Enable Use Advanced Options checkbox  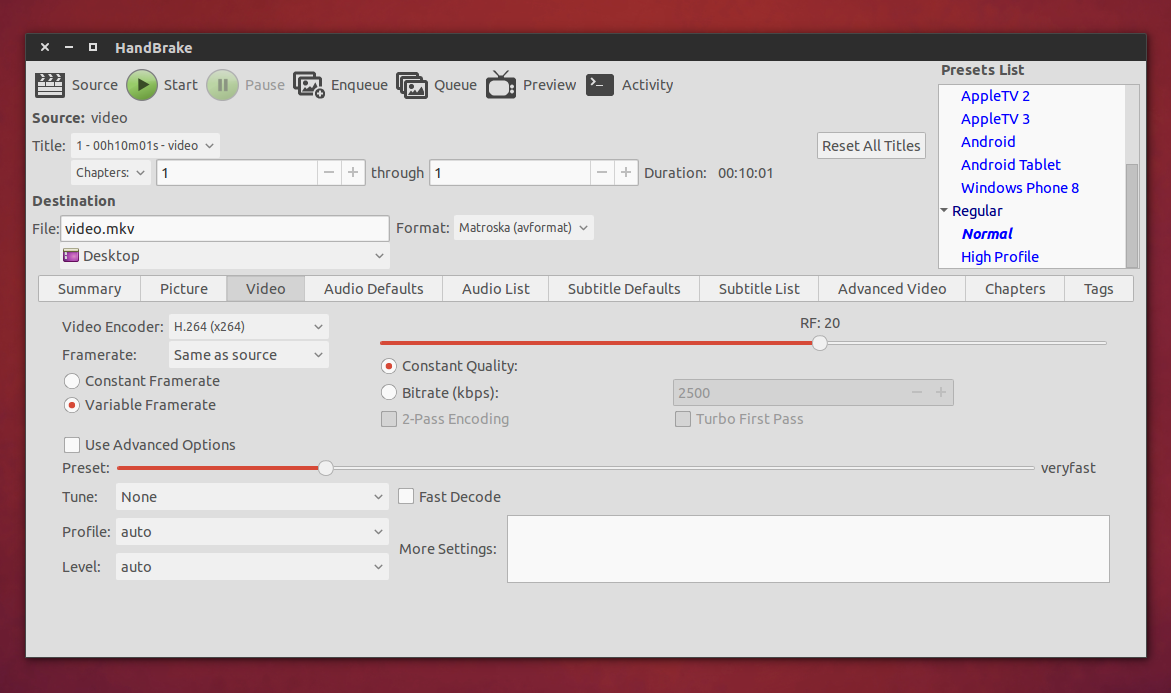(x=72, y=445)
